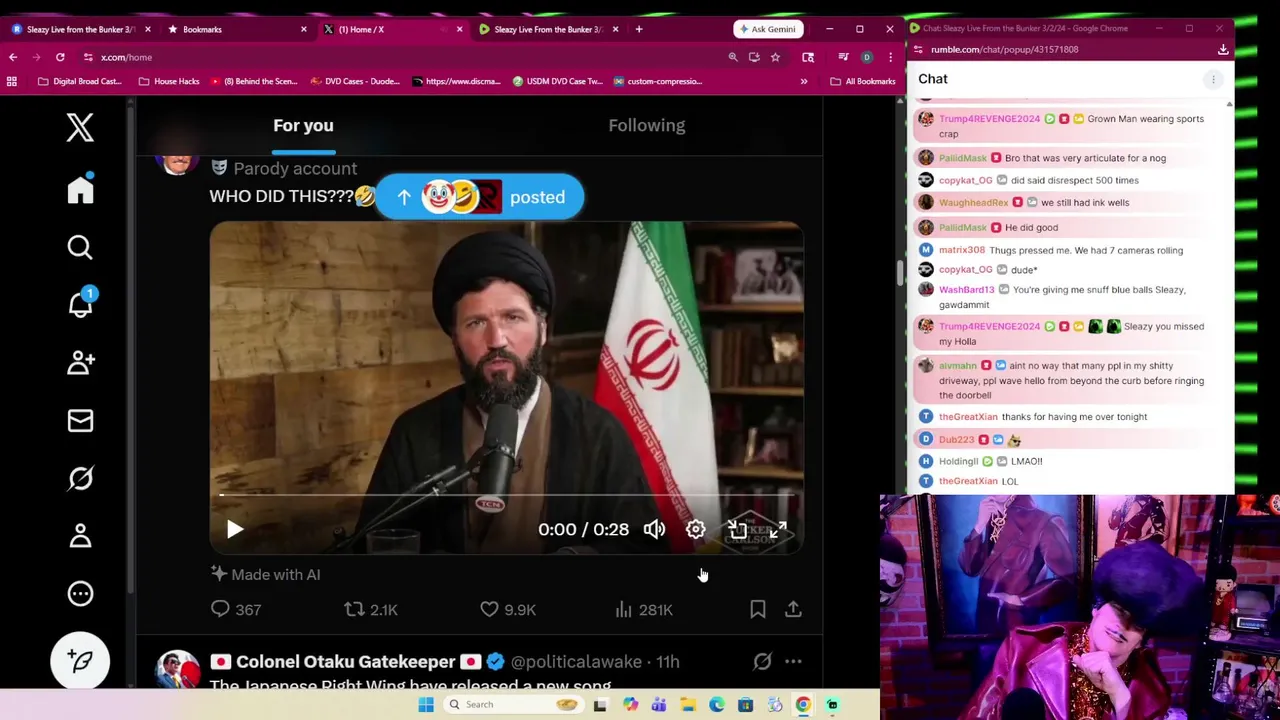
Task: Open File Explorer from the taskbar
Action: tap(688, 705)
